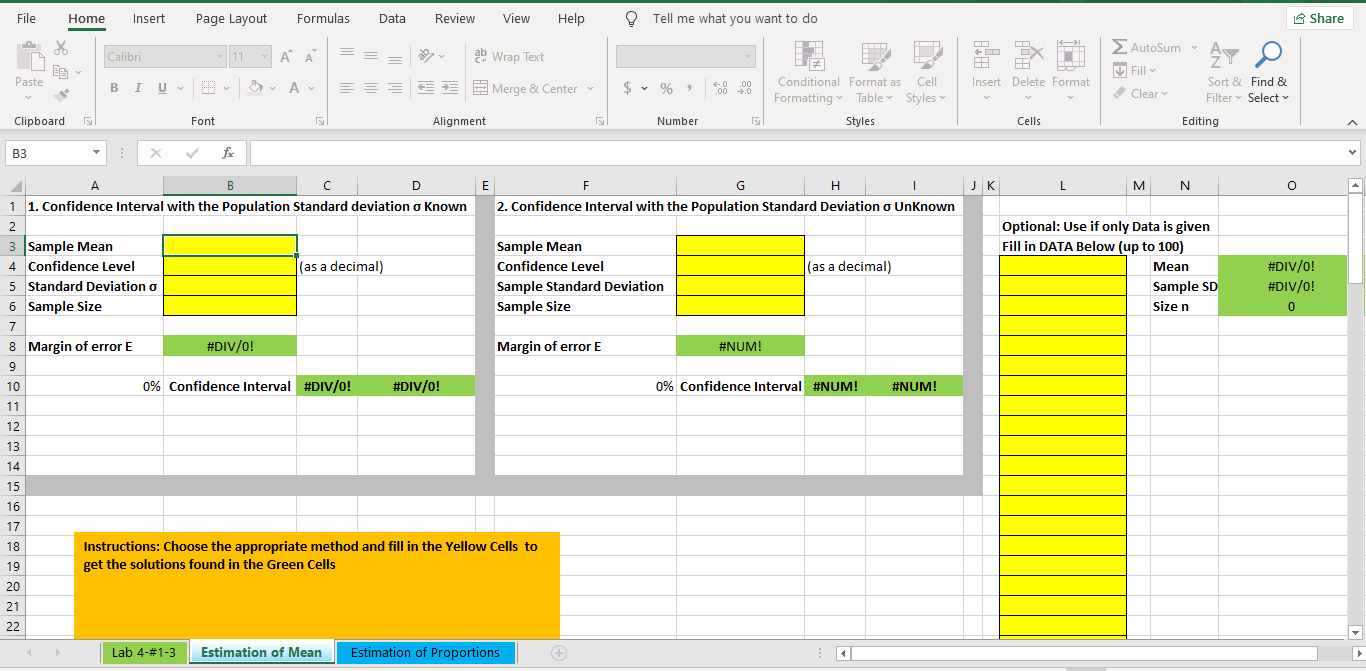Click the Increase Decimal icon
This screenshot has width=1366, height=671.
pos(720,88)
